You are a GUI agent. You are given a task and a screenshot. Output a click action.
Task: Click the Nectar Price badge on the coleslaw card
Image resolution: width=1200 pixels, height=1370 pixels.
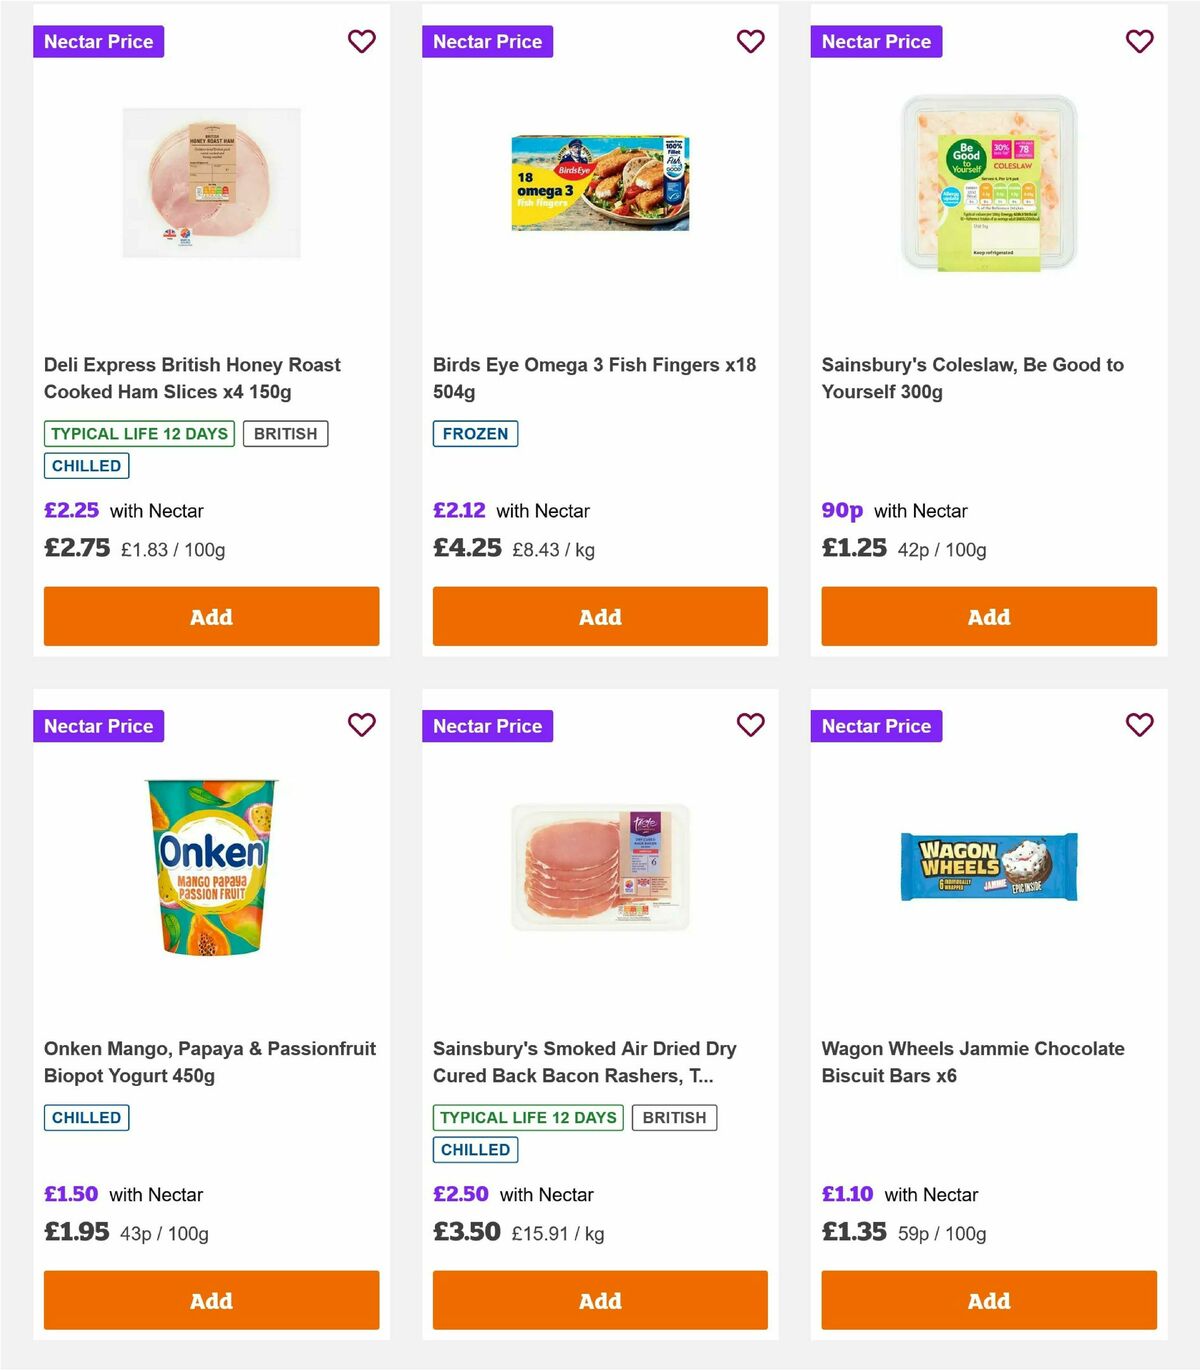876,41
